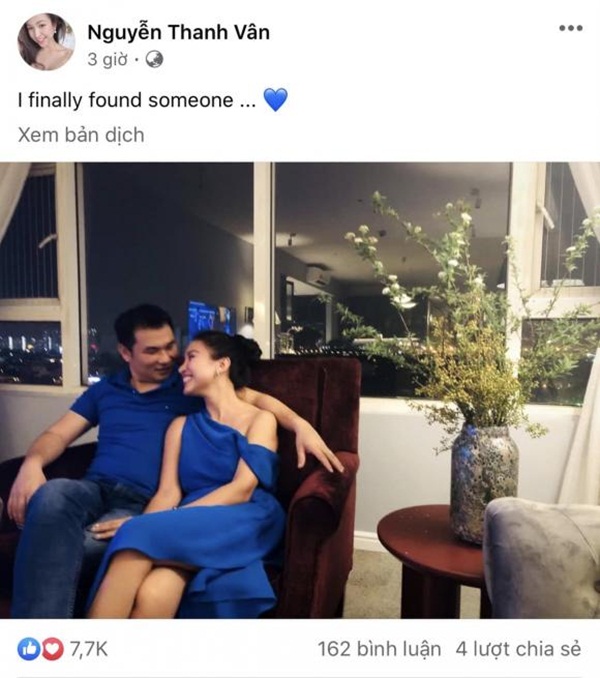Click Xem bản dịch translation link
600x678 pixels.
81,135
